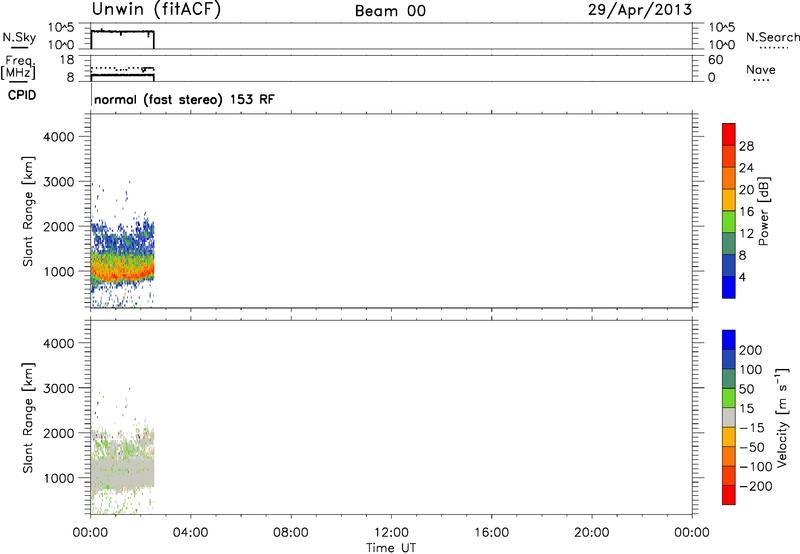Click the 'Nave' legend label
Screen dimensions: 800x554
[761, 69]
